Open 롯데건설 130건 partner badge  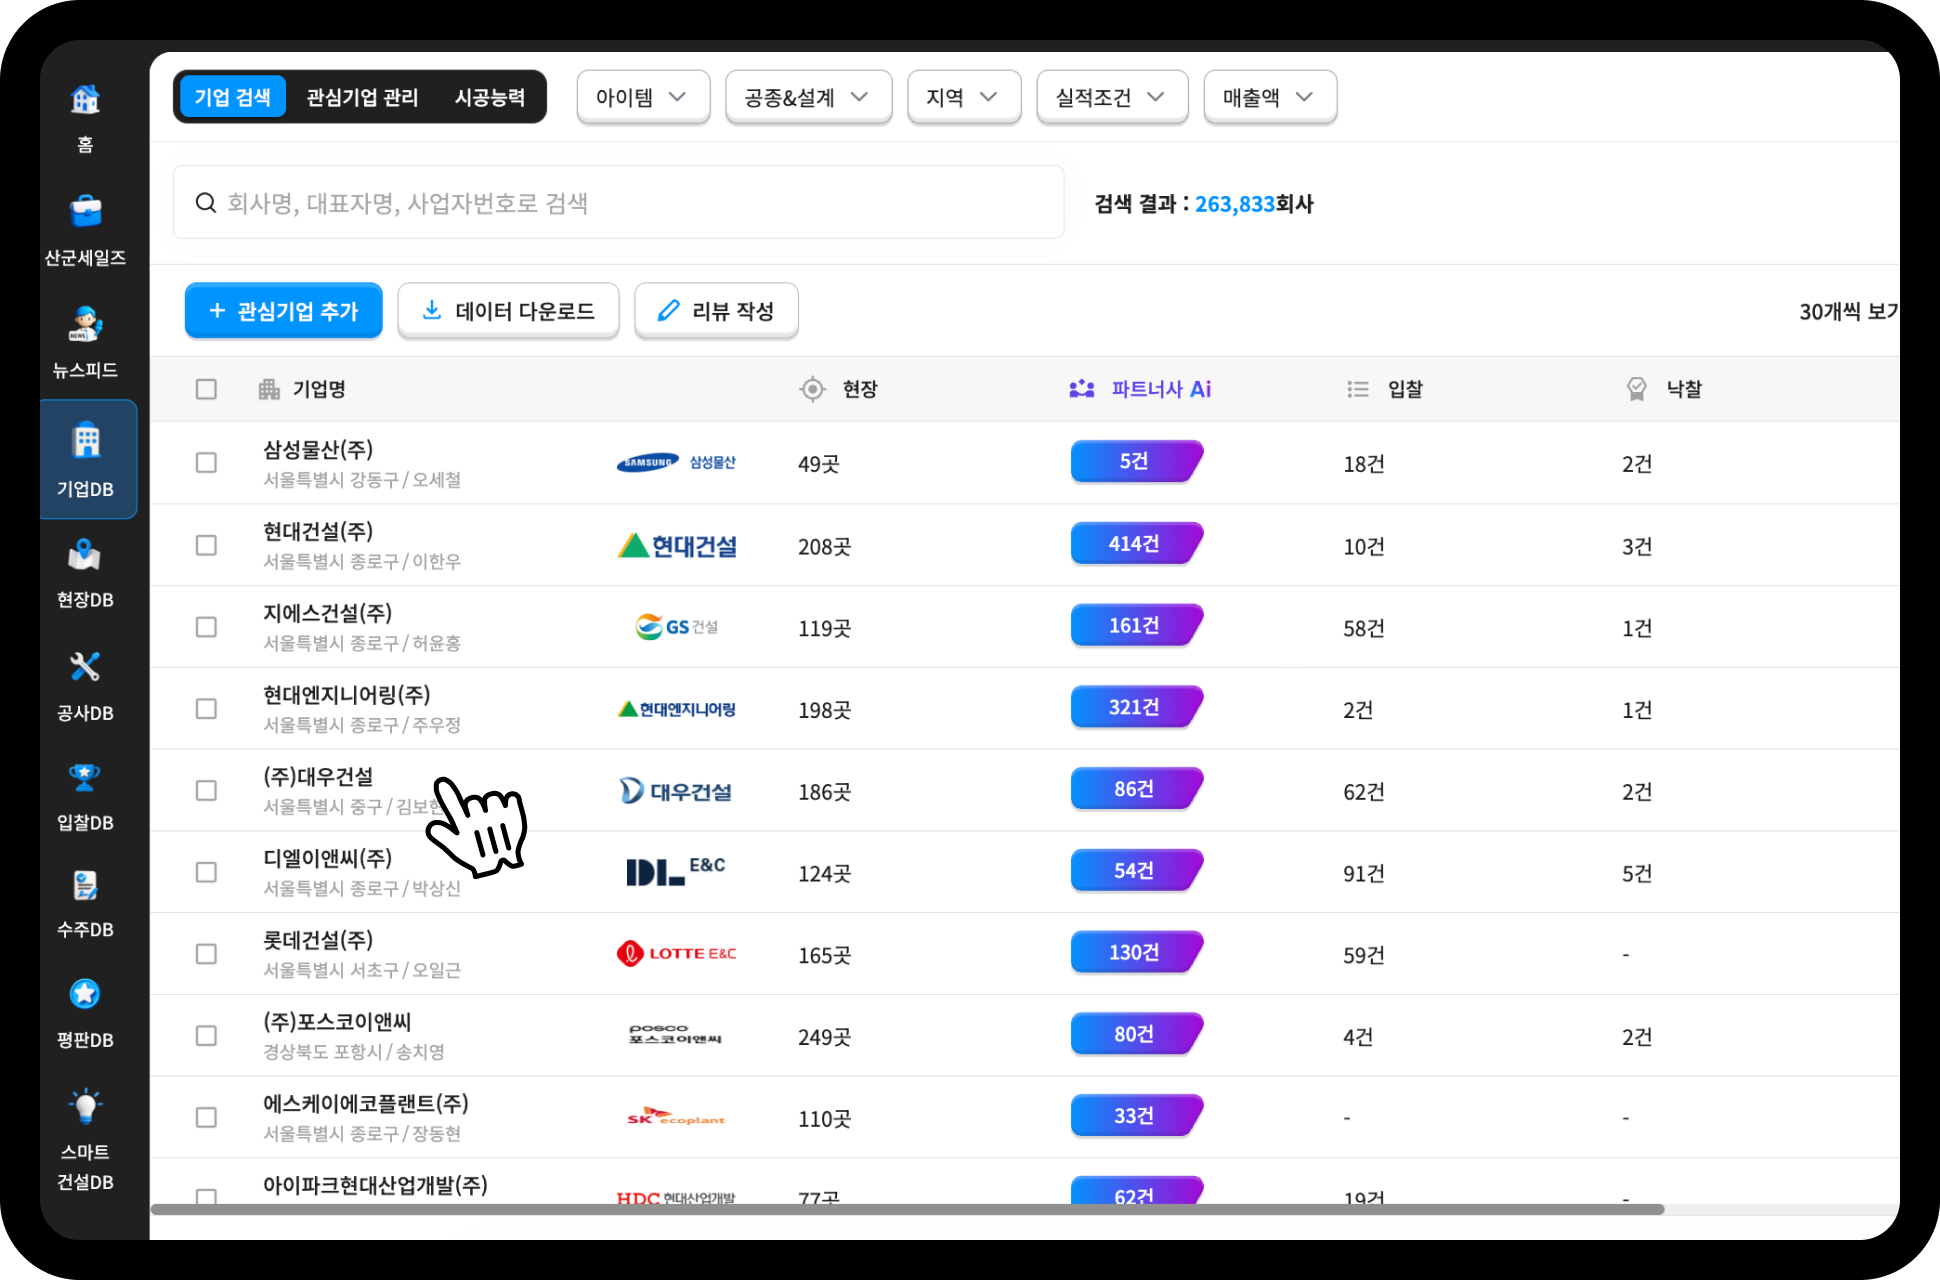point(1136,952)
